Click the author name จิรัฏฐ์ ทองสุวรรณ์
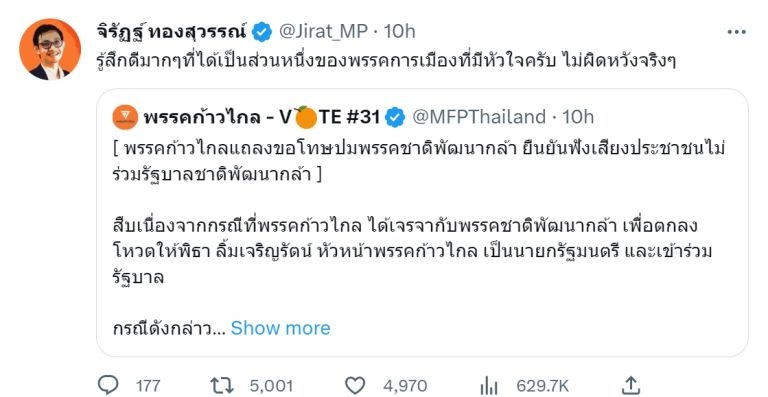Screen dimensions: 768x397 pos(172,31)
